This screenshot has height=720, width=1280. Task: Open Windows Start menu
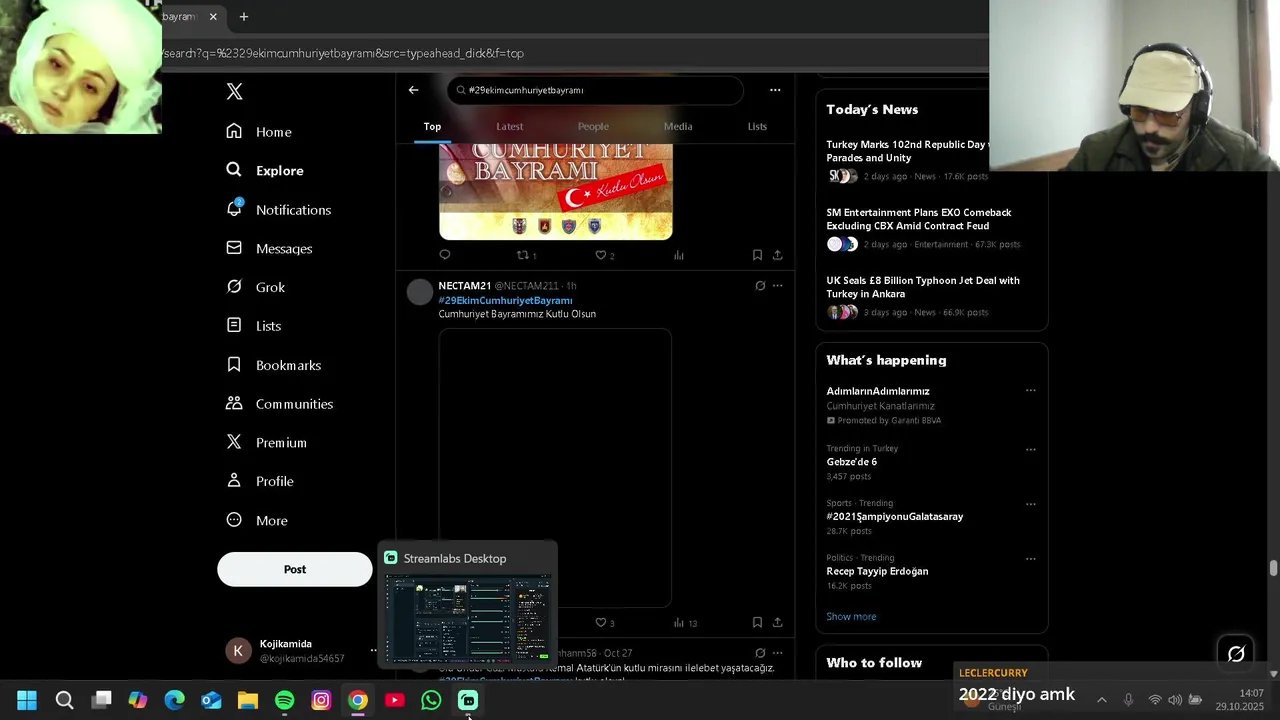coord(27,700)
